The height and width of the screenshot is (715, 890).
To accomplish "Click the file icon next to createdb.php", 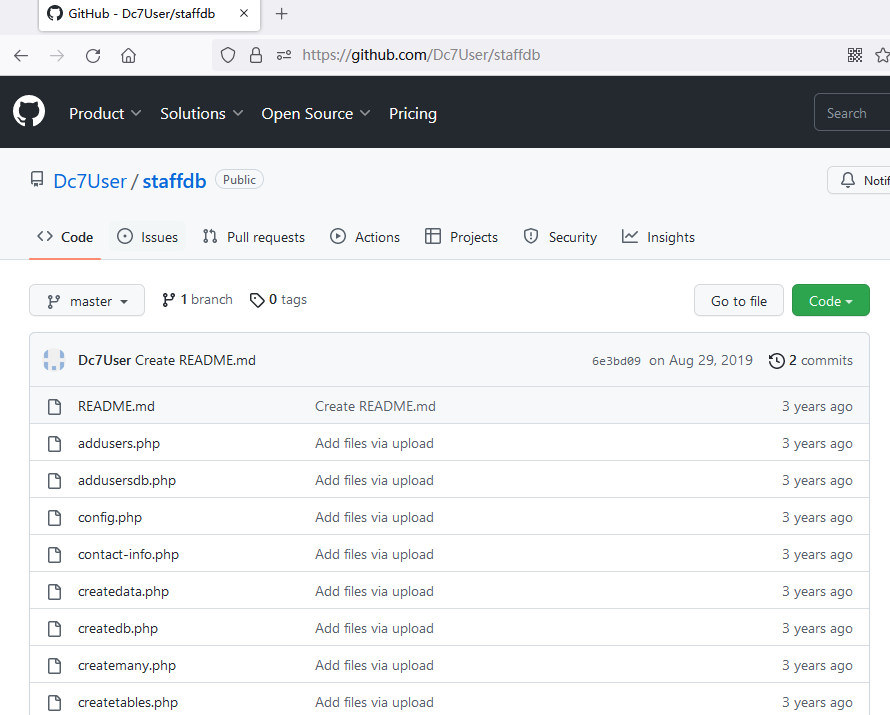I will click(x=54, y=628).
